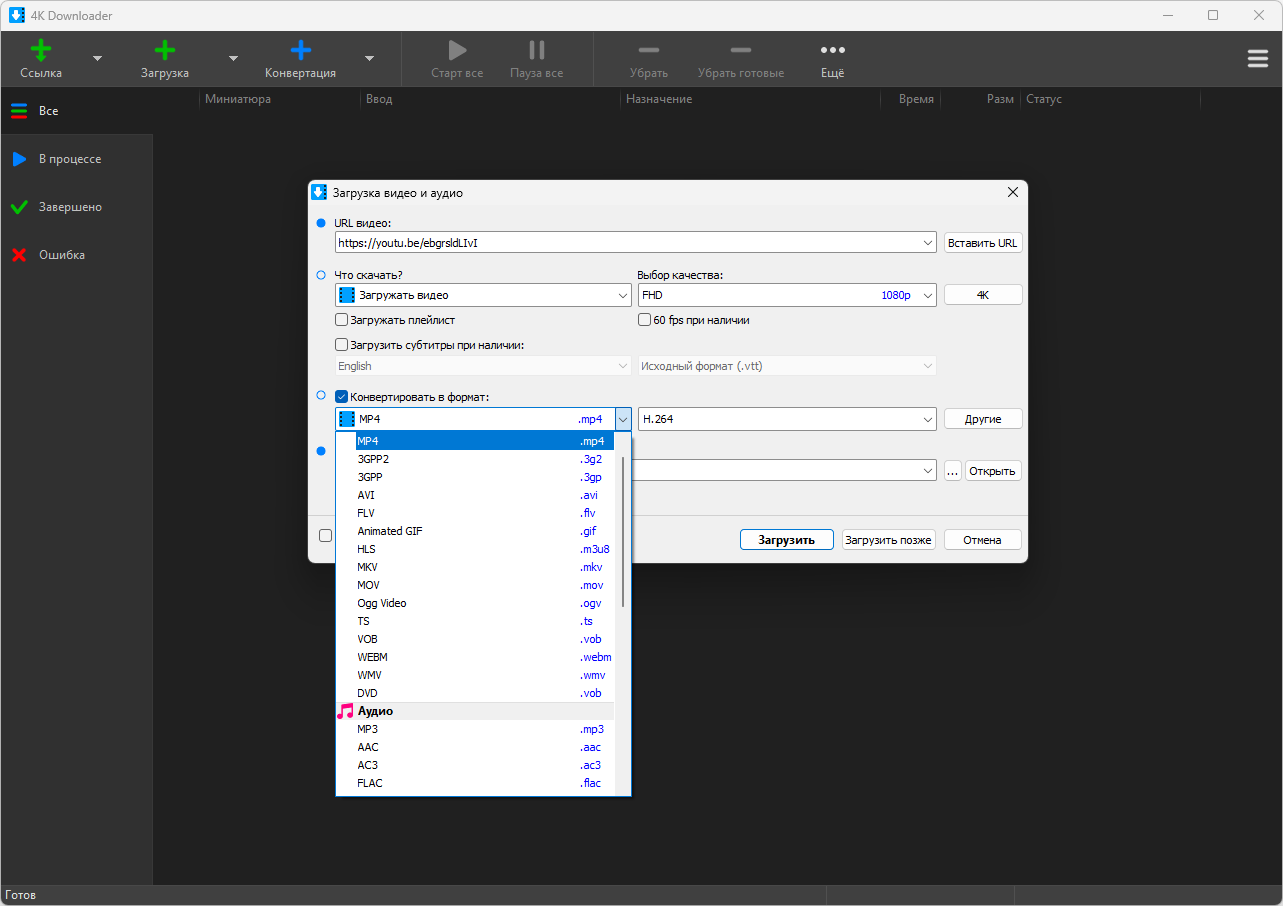1283x906 pixels.
Task: Choose MKV from the format list
Action: pyautogui.click(x=484, y=567)
